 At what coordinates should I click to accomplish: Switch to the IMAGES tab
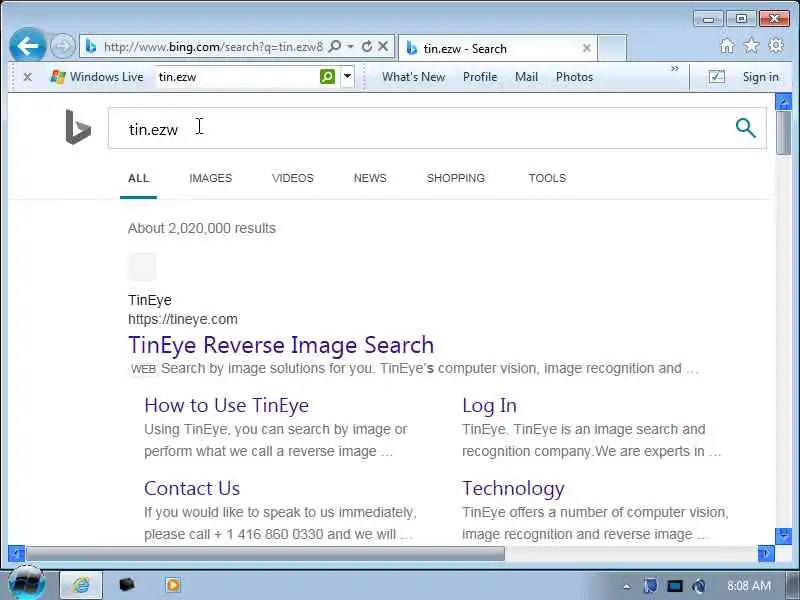[211, 178]
